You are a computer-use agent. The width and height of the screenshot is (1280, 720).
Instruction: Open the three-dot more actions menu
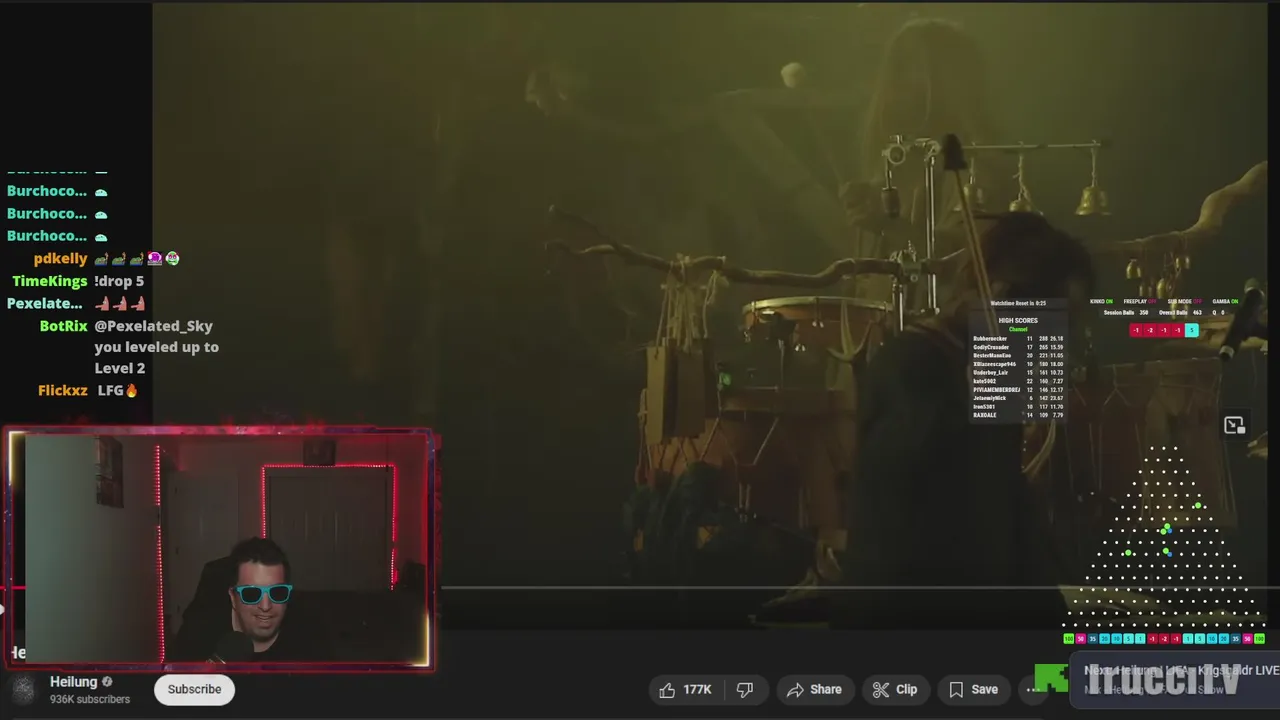click(x=1033, y=689)
